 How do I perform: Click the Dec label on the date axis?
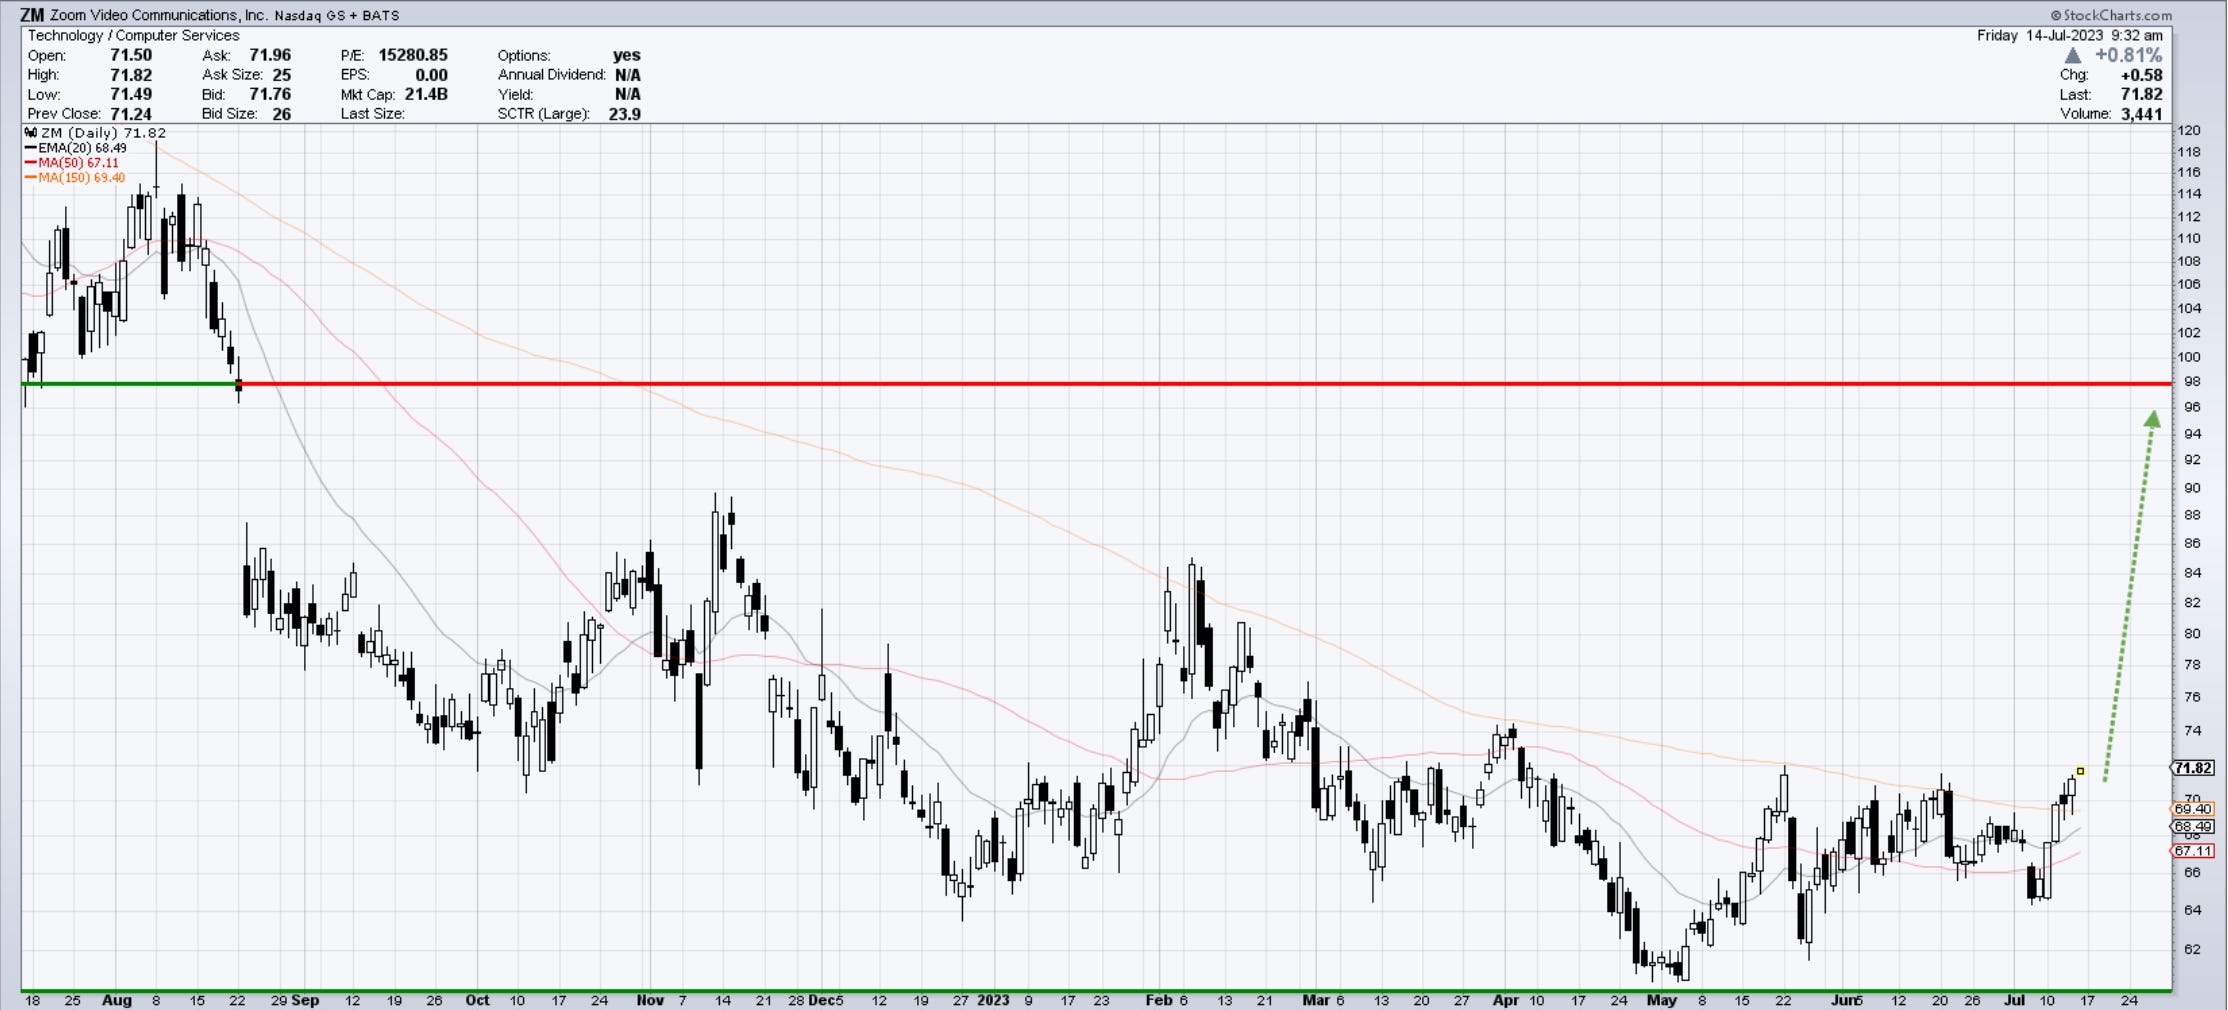click(x=822, y=1000)
